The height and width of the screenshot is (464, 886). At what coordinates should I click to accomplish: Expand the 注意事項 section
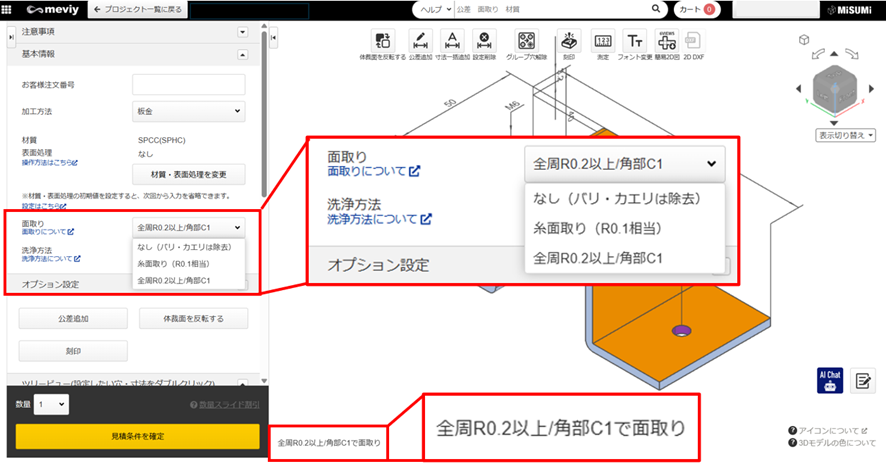[x=242, y=32]
